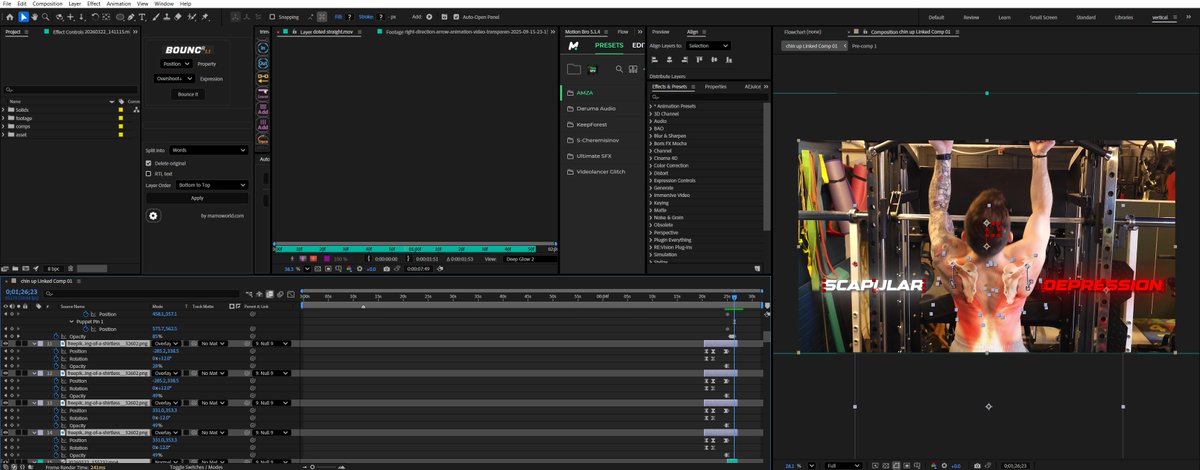
Task: Click the Motion Bro logo icon
Action: (575, 46)
